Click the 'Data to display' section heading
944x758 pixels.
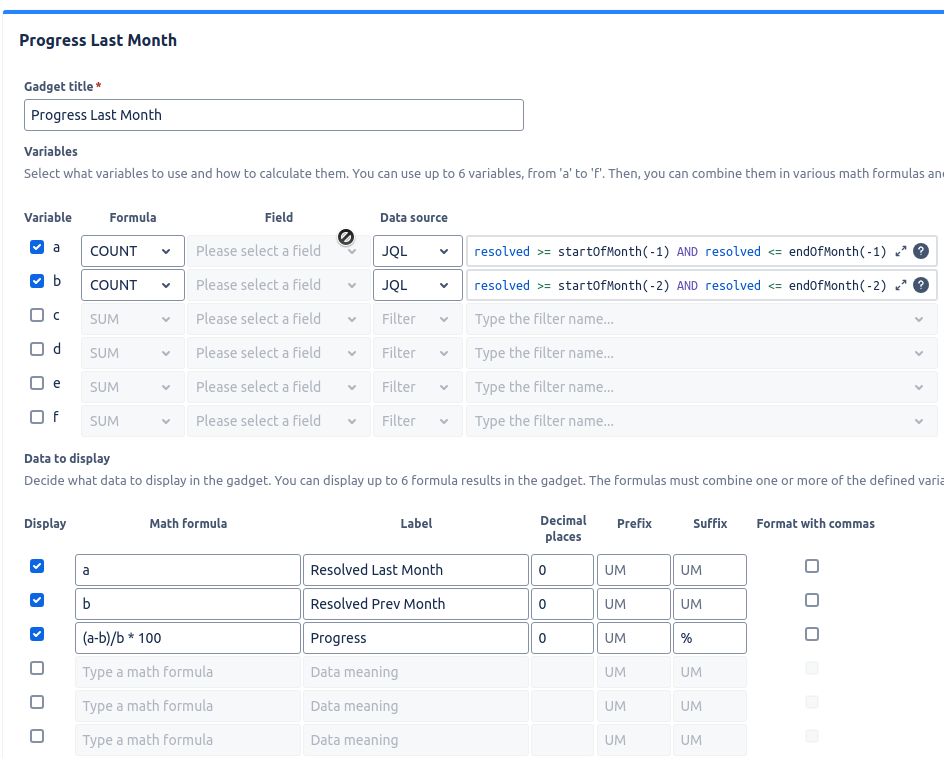67,458
